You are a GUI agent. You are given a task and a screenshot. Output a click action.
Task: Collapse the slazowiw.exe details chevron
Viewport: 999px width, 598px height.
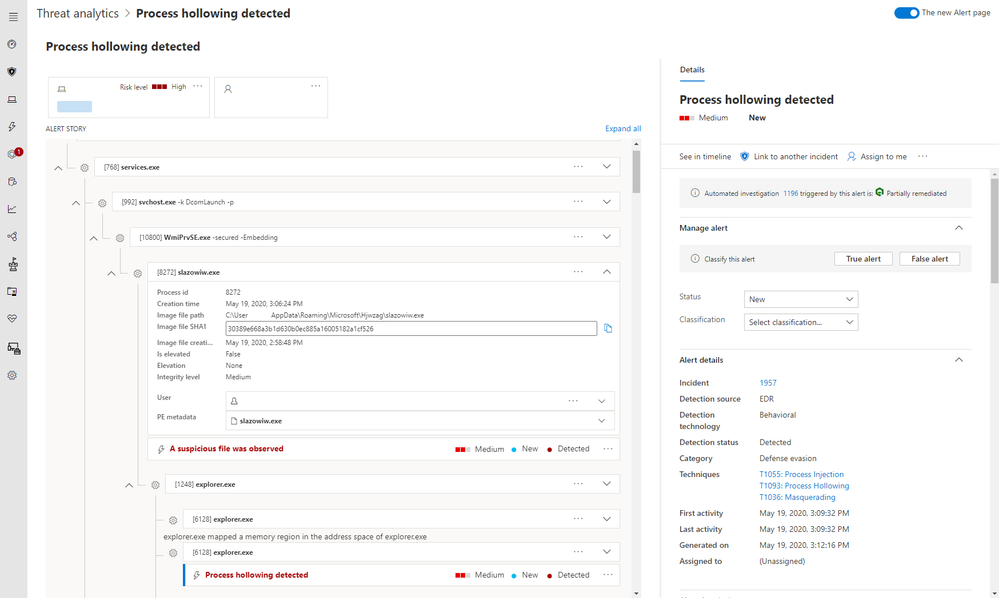coord(607,272)
